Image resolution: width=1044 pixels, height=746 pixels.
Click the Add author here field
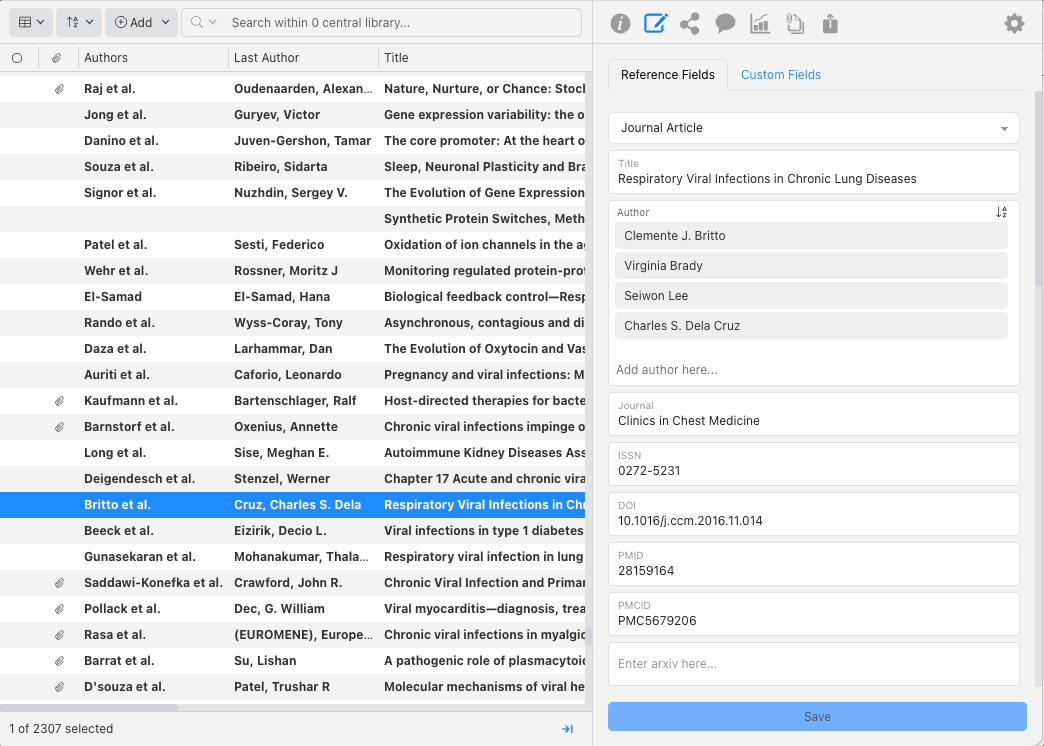tap(813, 370)
